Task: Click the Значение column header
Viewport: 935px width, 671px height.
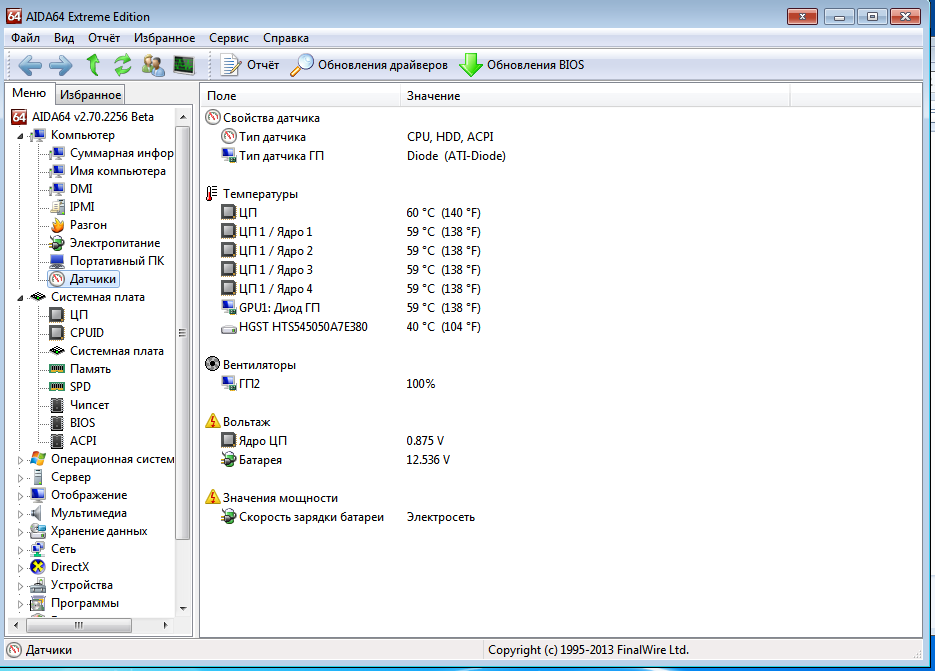Action: coord(595,95)
